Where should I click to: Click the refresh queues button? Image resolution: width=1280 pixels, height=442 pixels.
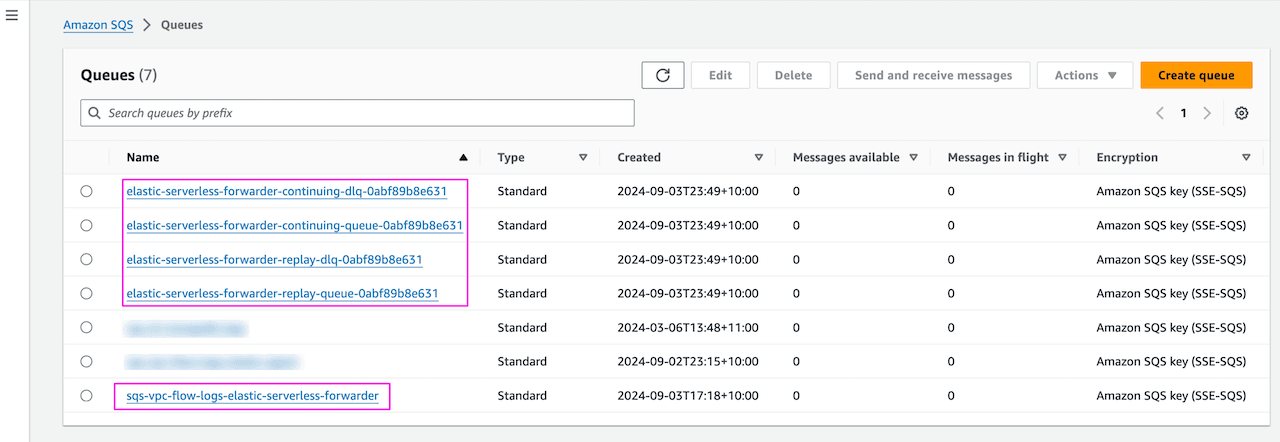662,75
